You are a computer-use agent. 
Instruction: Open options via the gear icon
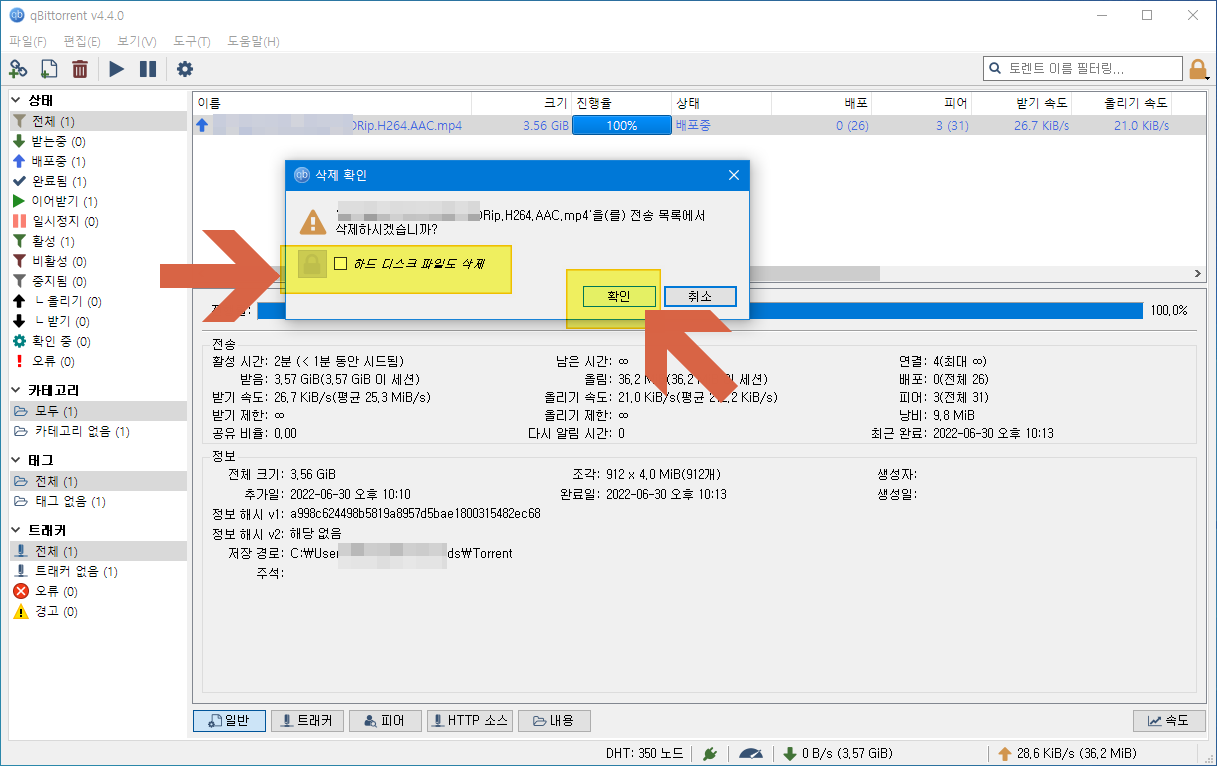(185, 69)
